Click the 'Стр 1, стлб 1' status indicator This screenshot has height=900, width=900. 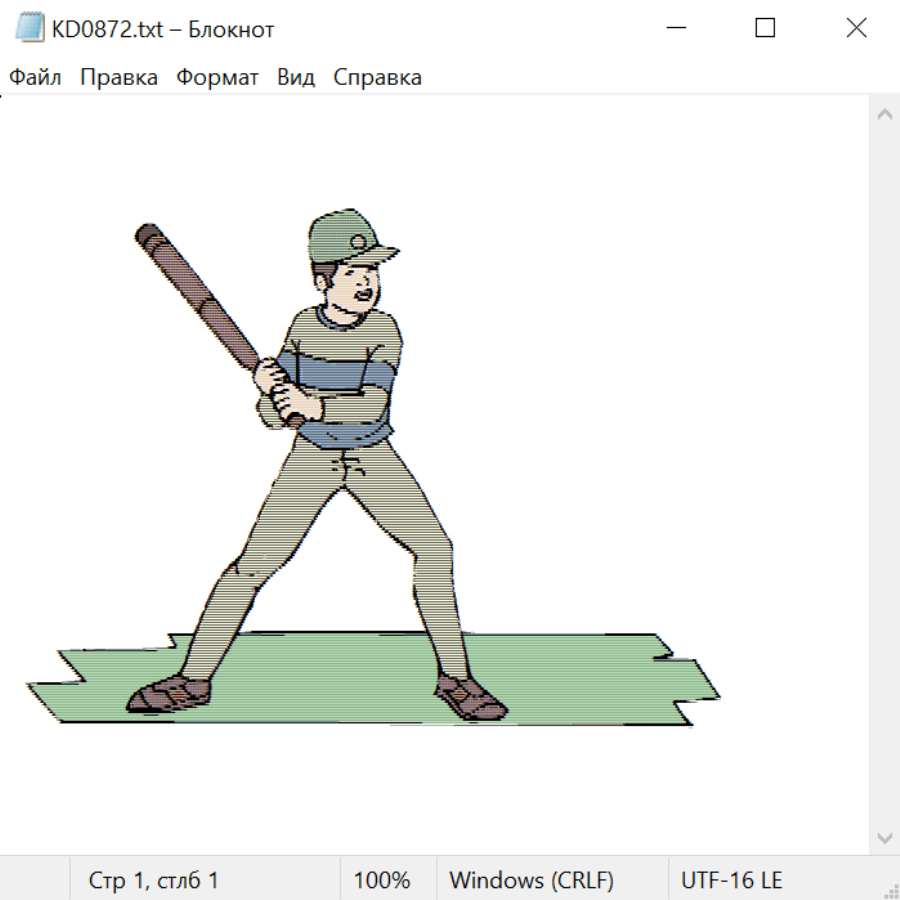pyautogui.click(x=153, y=881)
